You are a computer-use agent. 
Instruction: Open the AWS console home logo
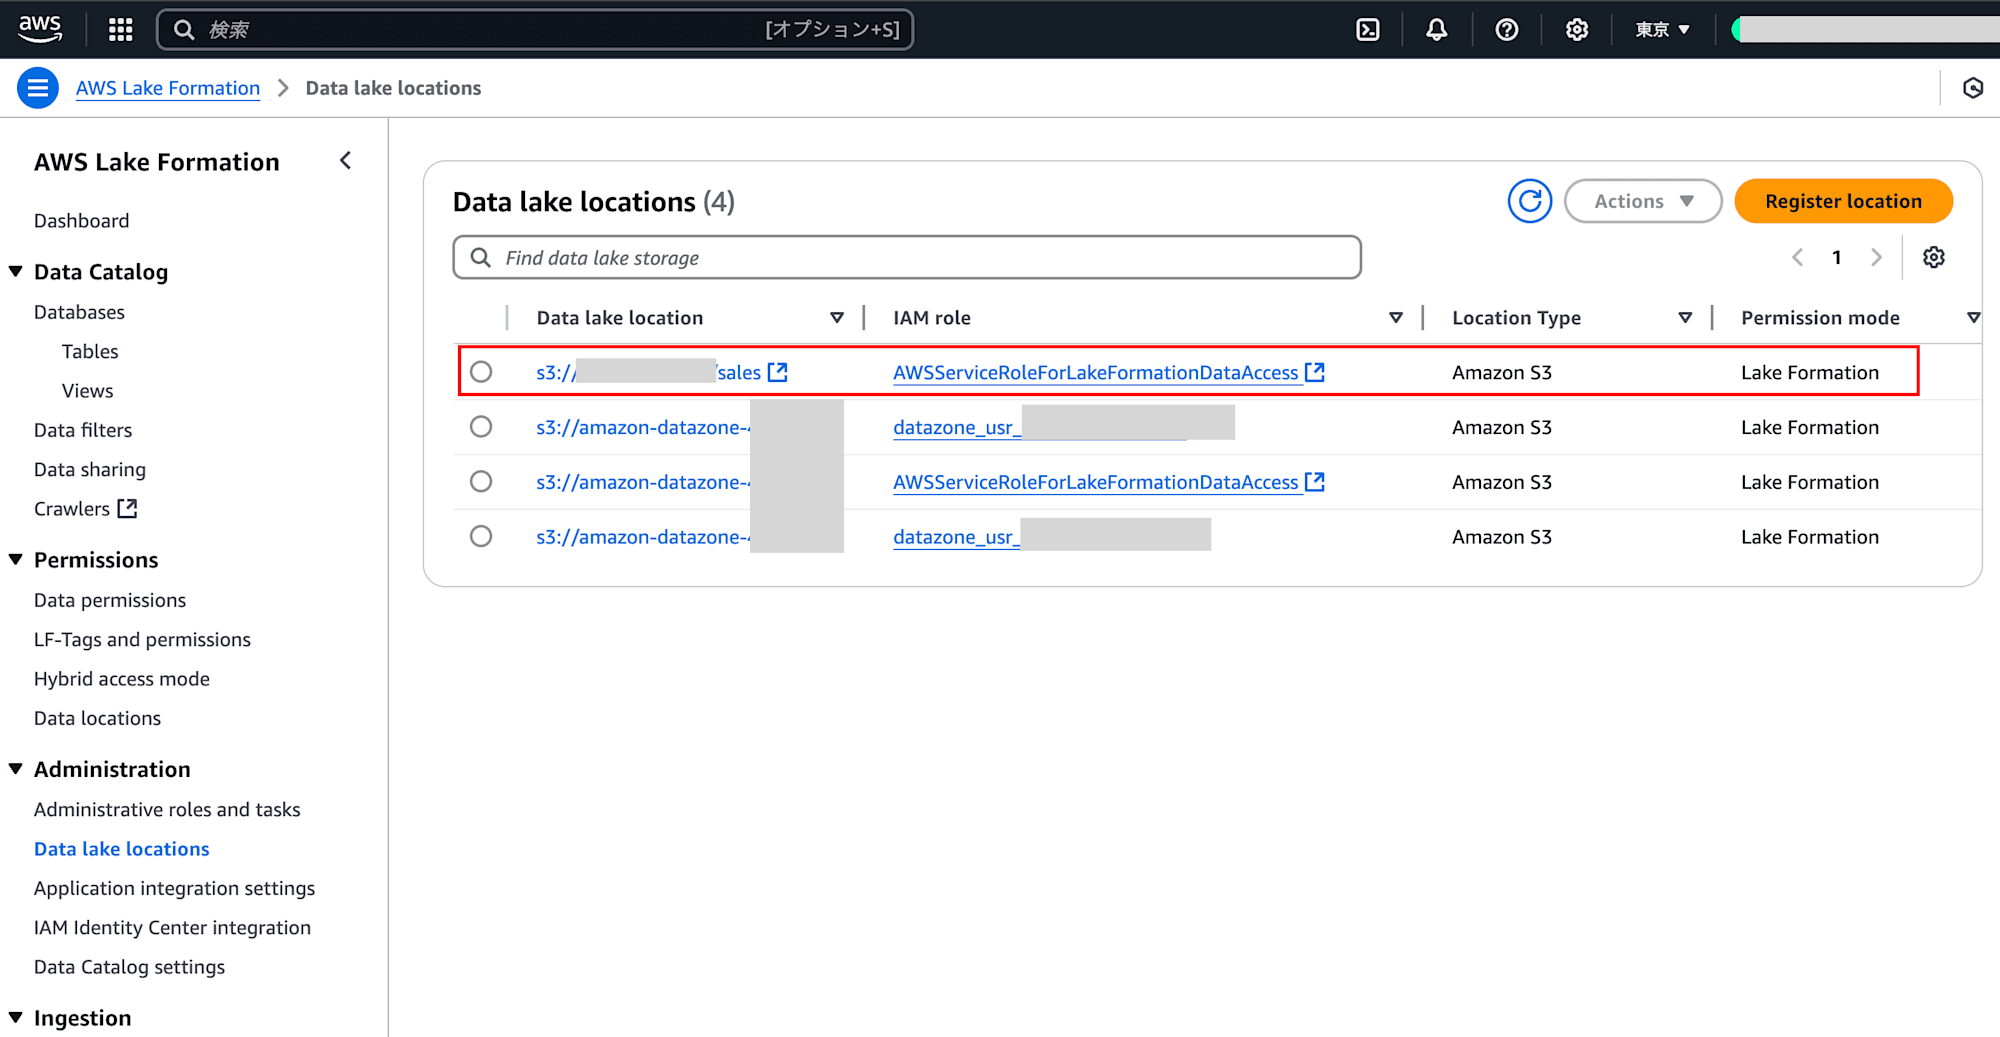[40, 29]
